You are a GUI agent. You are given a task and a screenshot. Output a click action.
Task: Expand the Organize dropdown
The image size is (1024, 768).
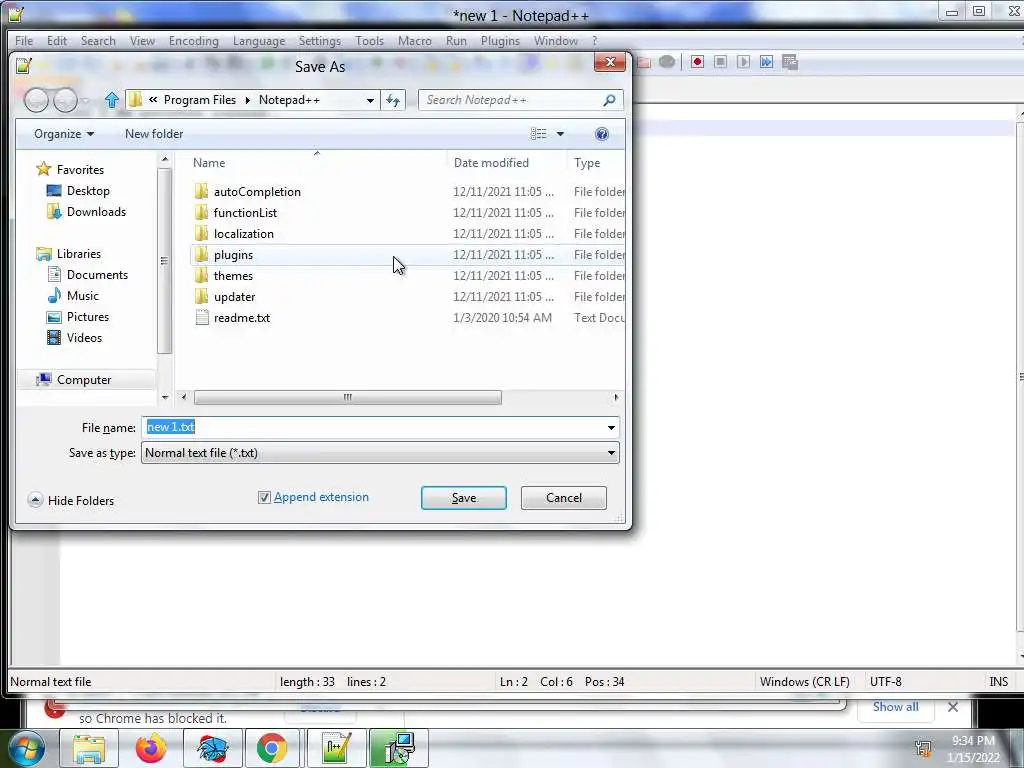point(64,134)
